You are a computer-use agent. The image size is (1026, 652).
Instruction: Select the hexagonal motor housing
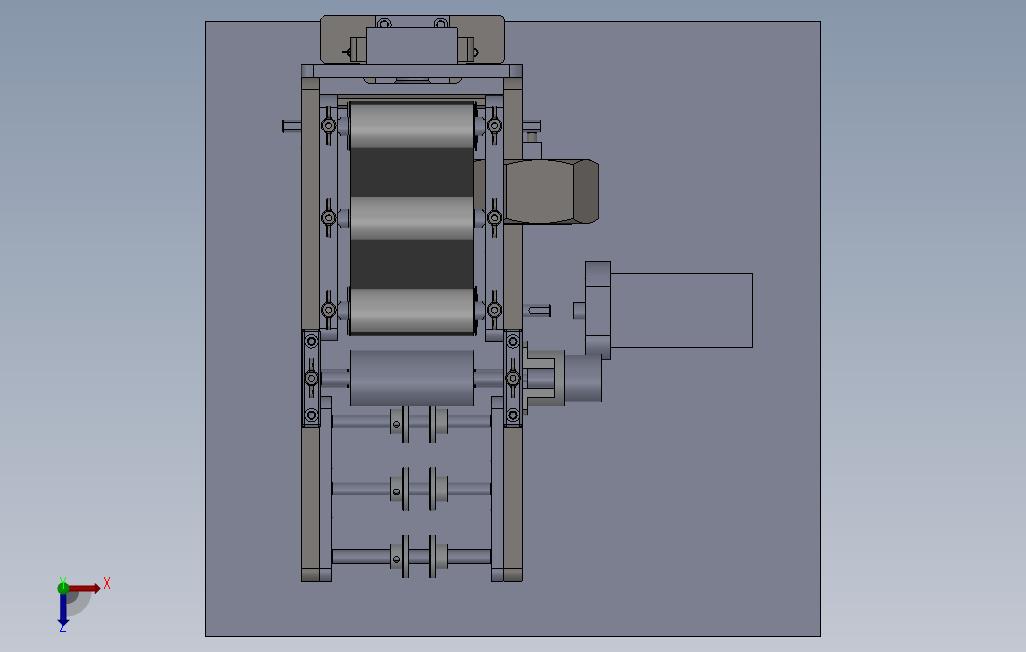(x=552, y=192)
